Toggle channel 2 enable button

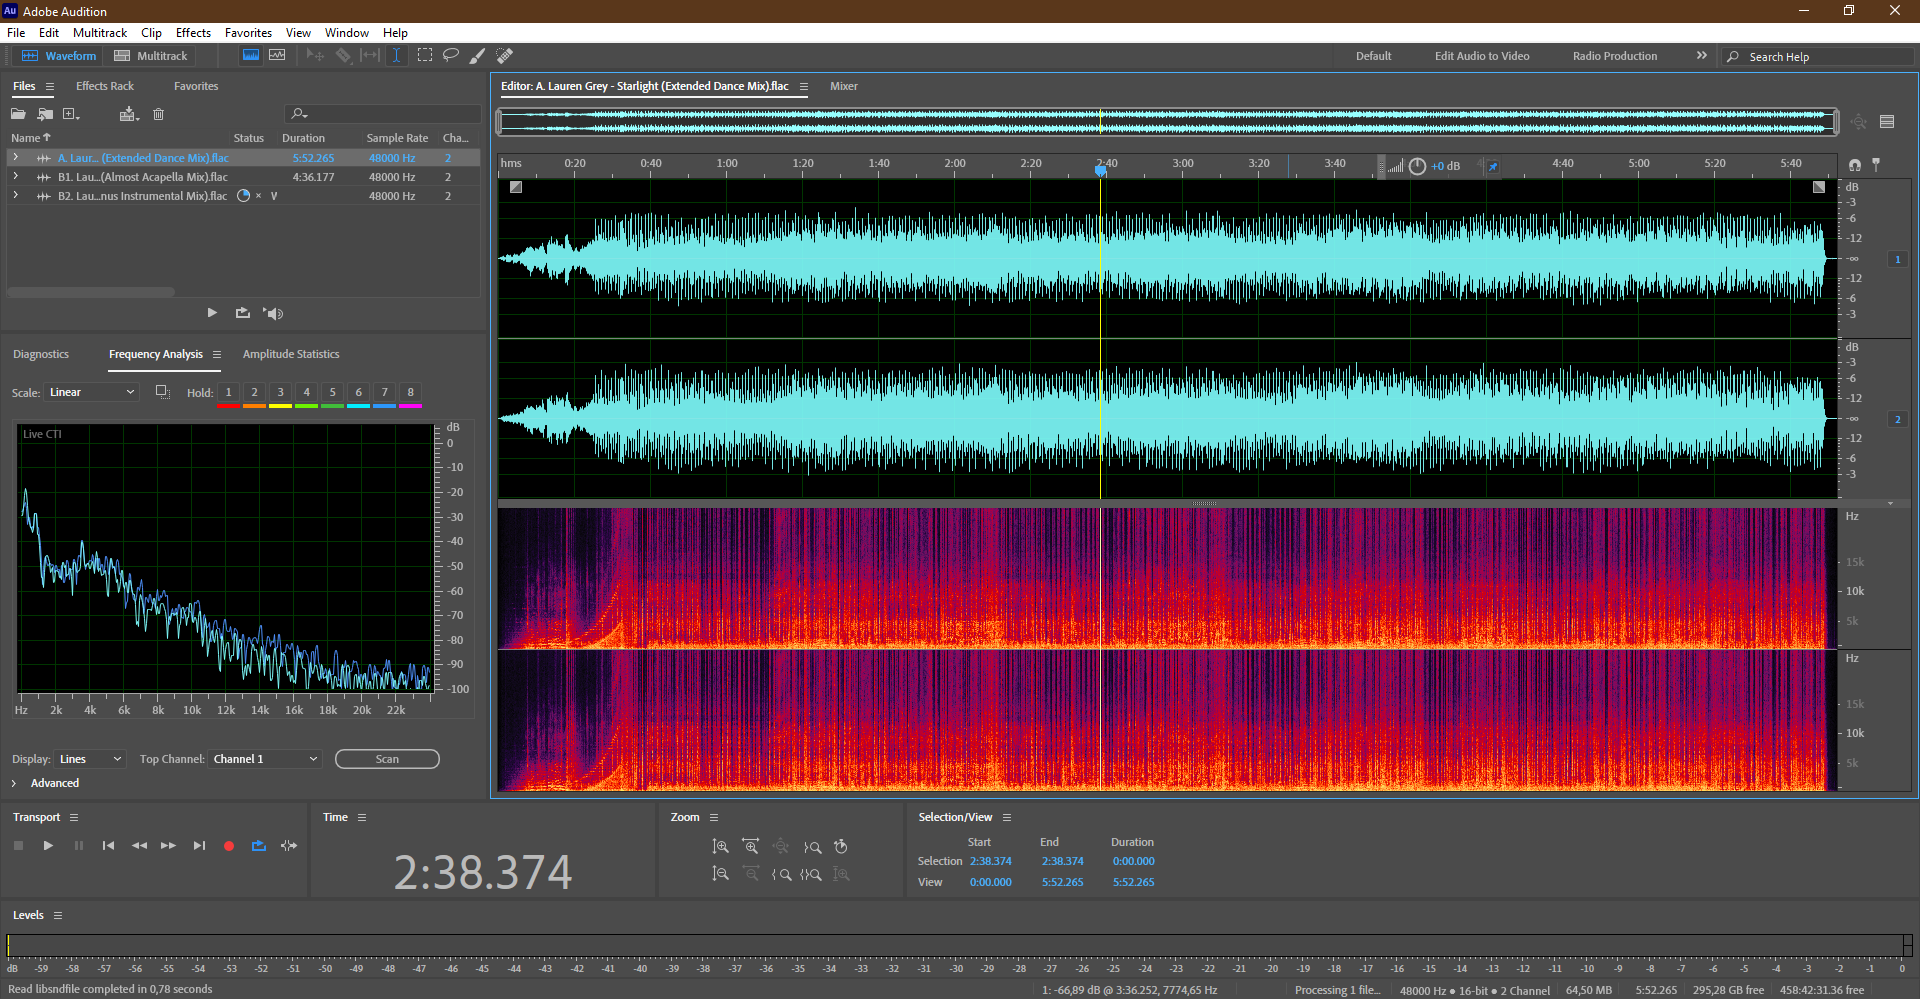pyautogui.click(x=1898, y=419)
